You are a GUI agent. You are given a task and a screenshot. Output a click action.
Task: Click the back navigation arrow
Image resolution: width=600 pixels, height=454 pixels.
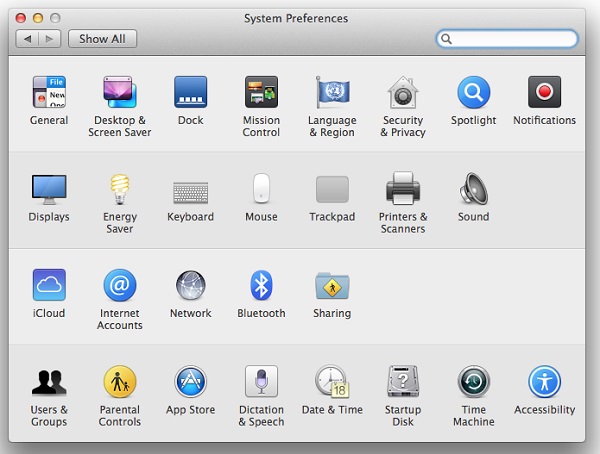click(28, 39)
